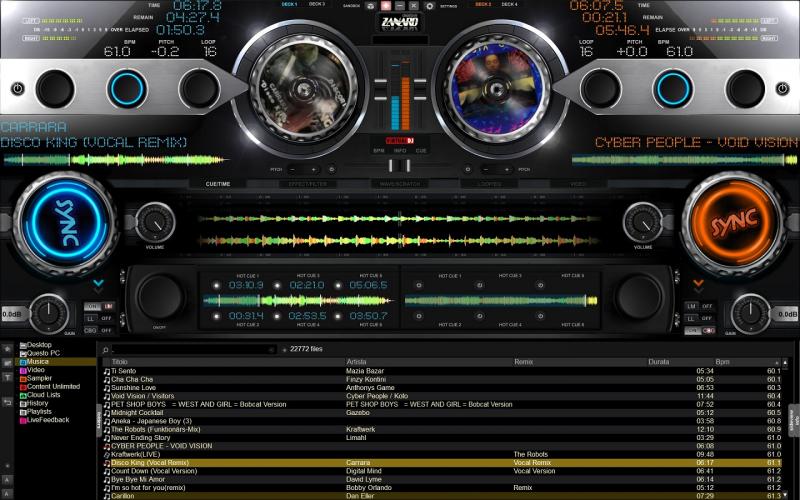Viewport: 800px width, 500px height.
Task: Open the Questo PC item
Action: point(43,353)
